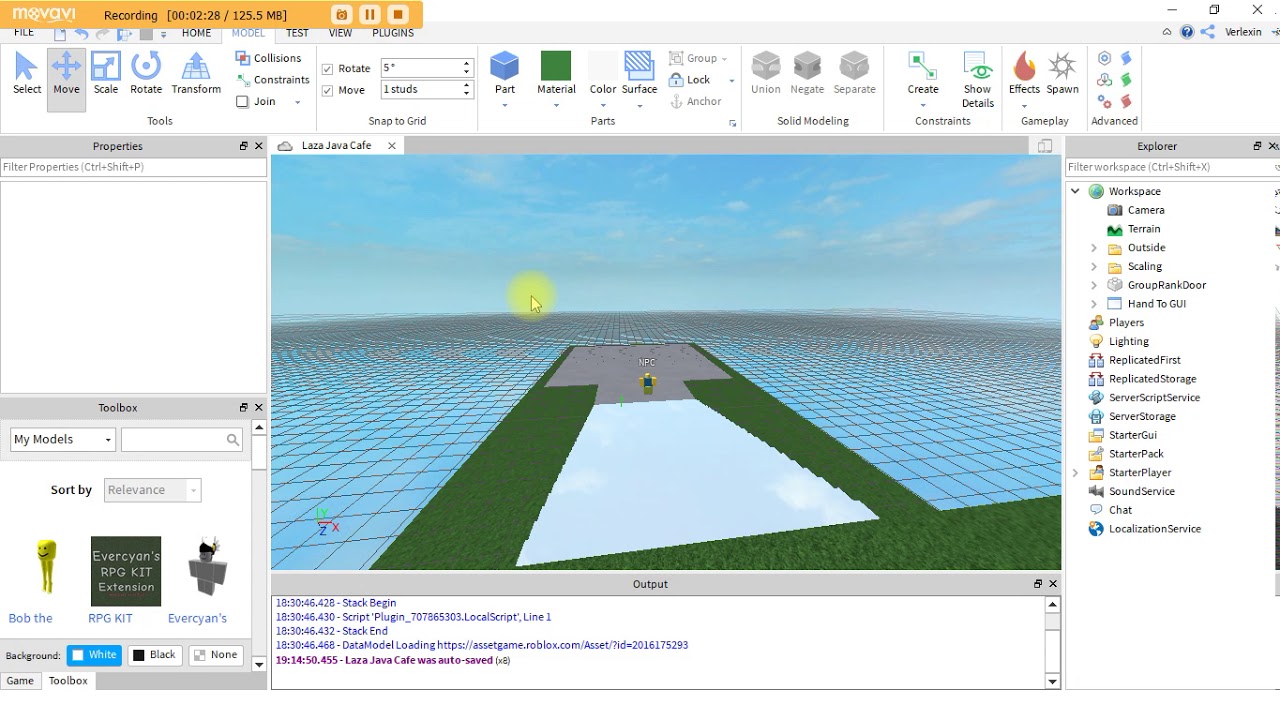Open the Surface tool
Viewport: 1280px width, 720px height.
639,74
